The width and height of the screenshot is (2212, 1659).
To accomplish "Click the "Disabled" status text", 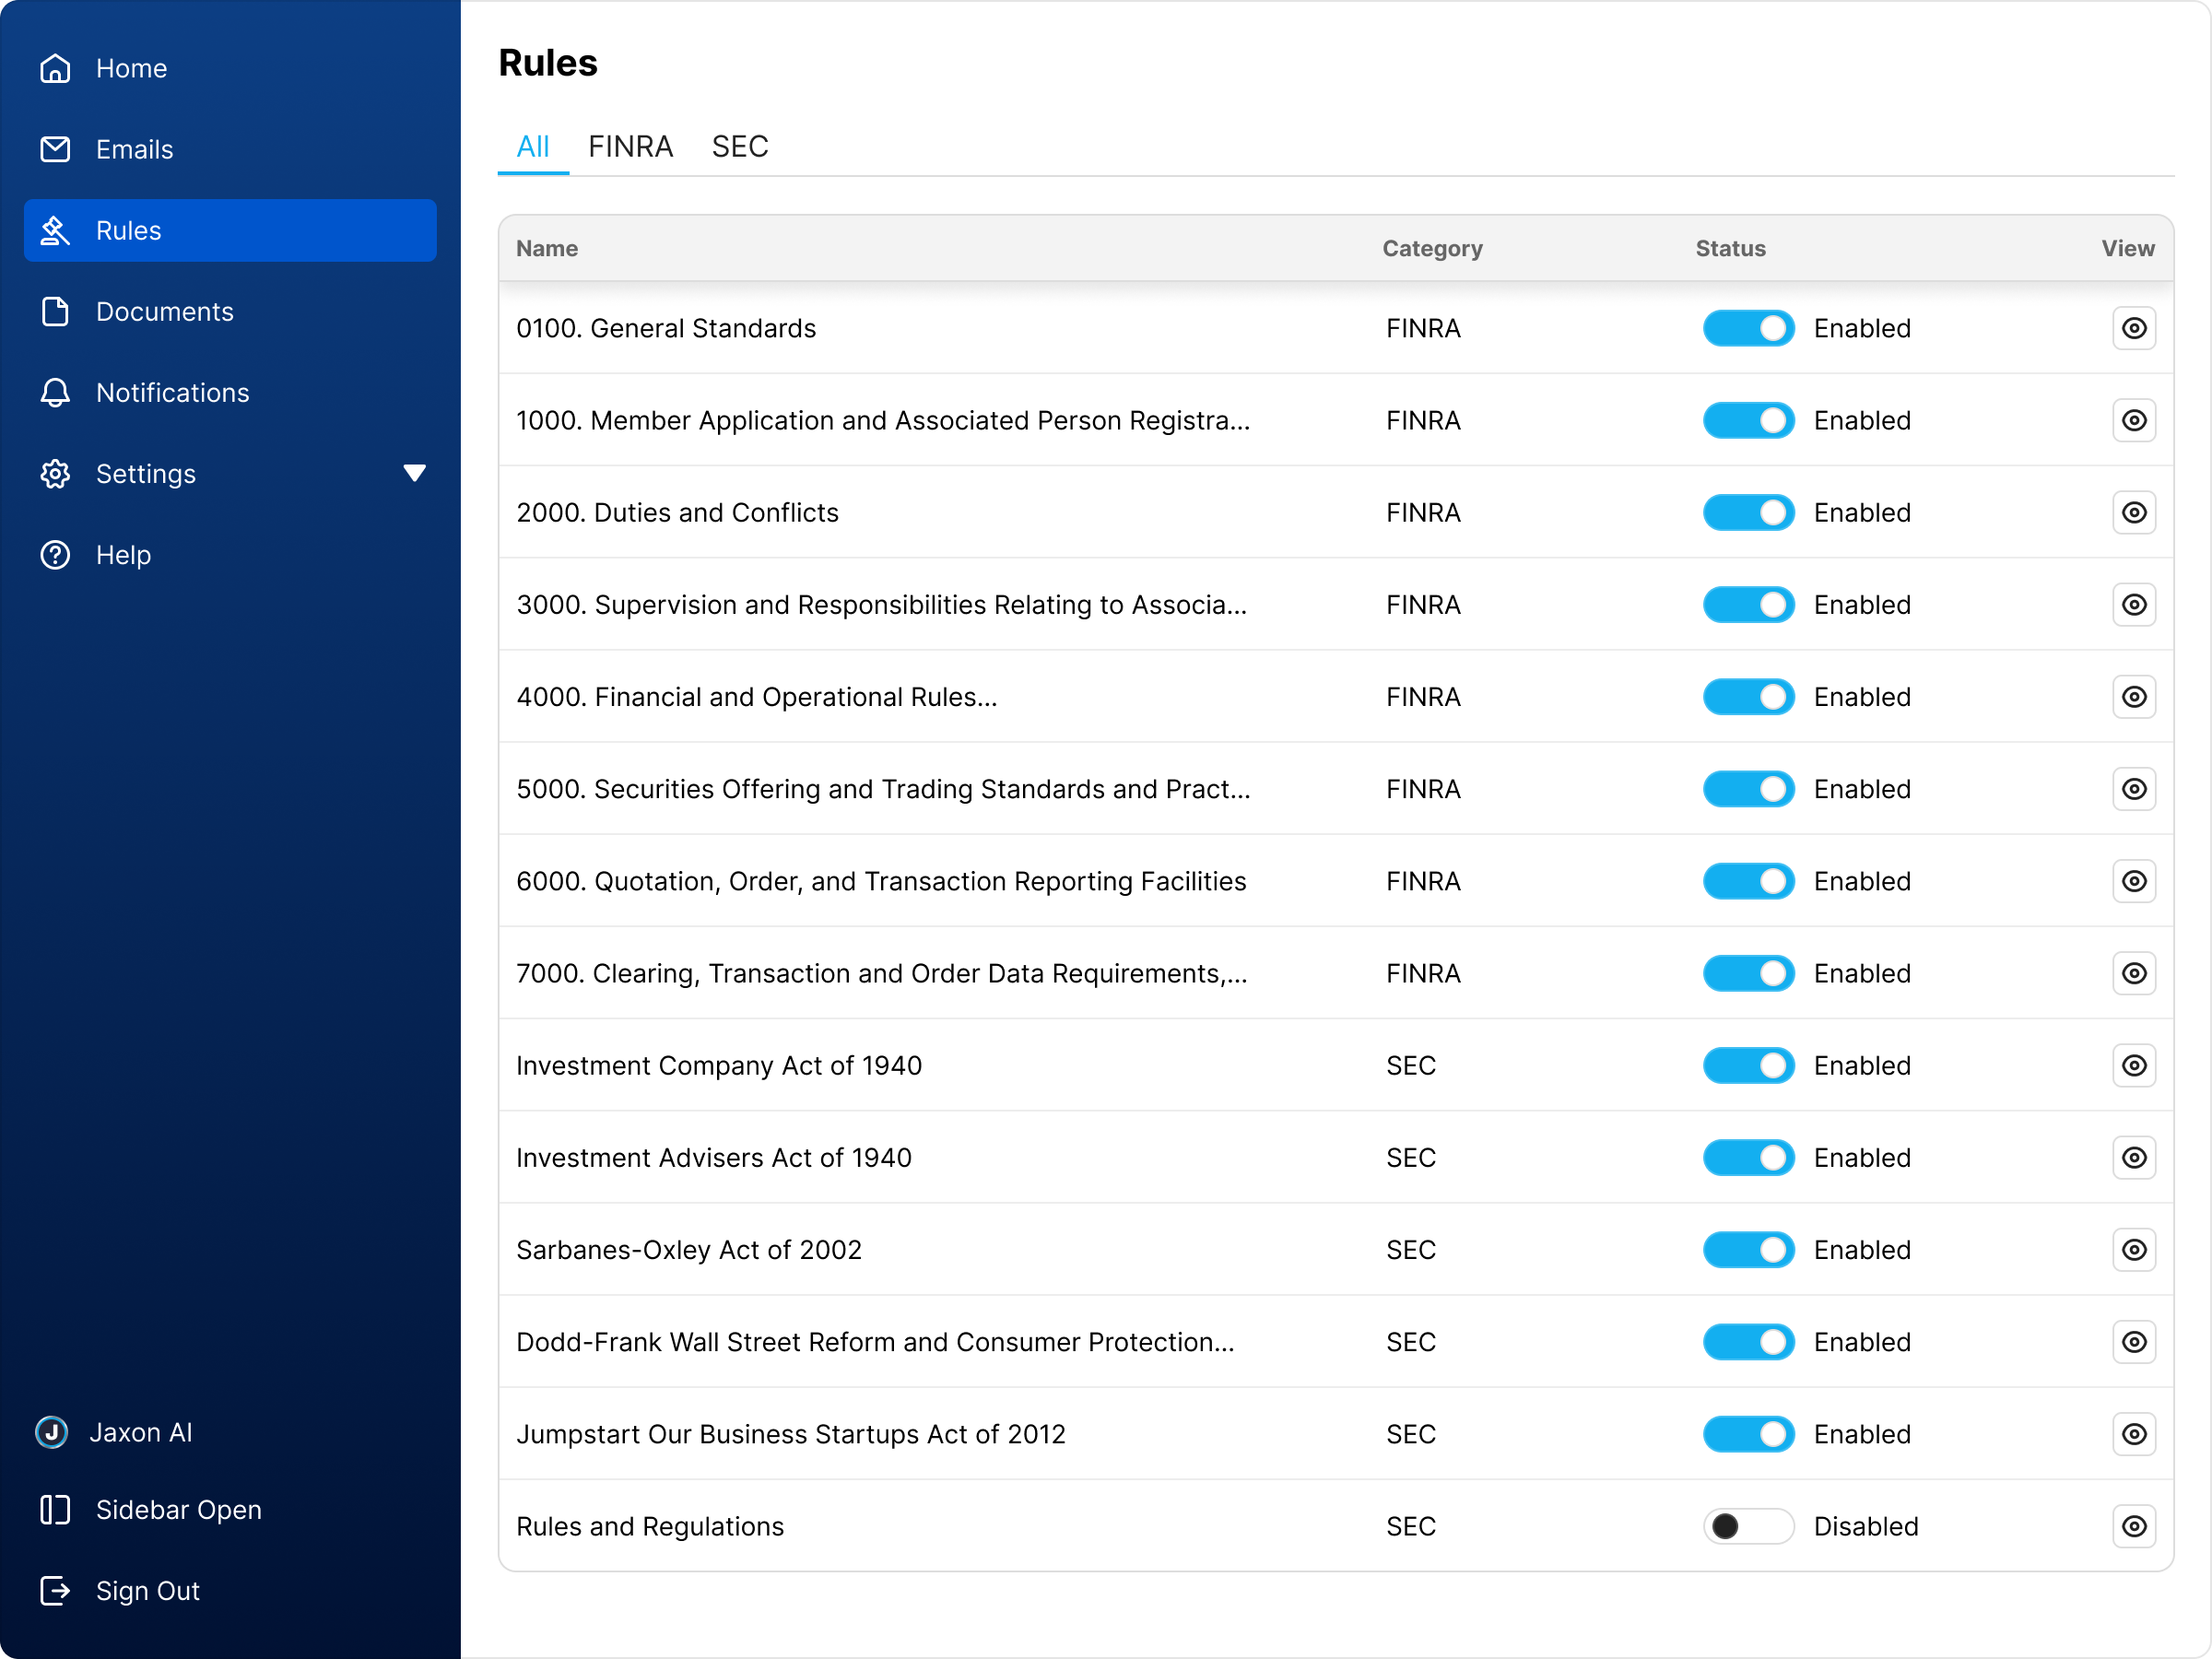I will (x=1866, y=1526).
